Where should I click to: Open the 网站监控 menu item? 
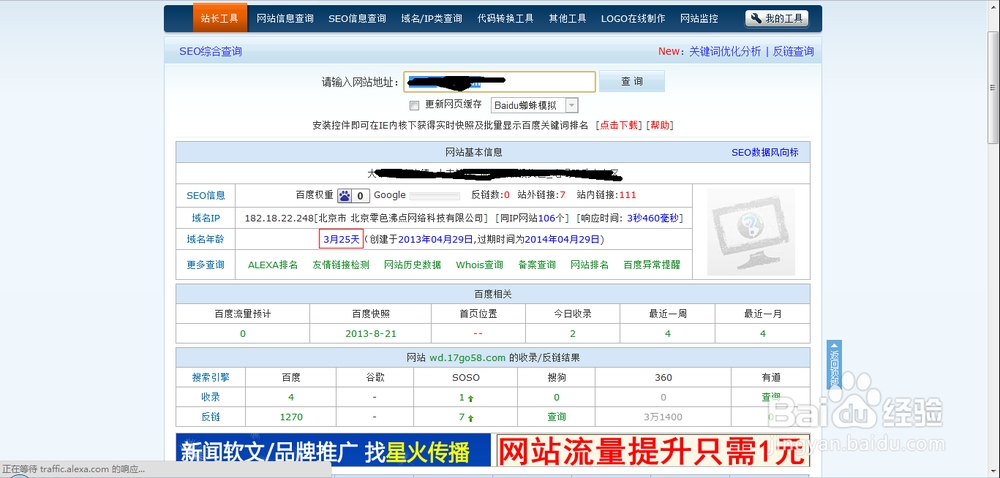(699, 18)
